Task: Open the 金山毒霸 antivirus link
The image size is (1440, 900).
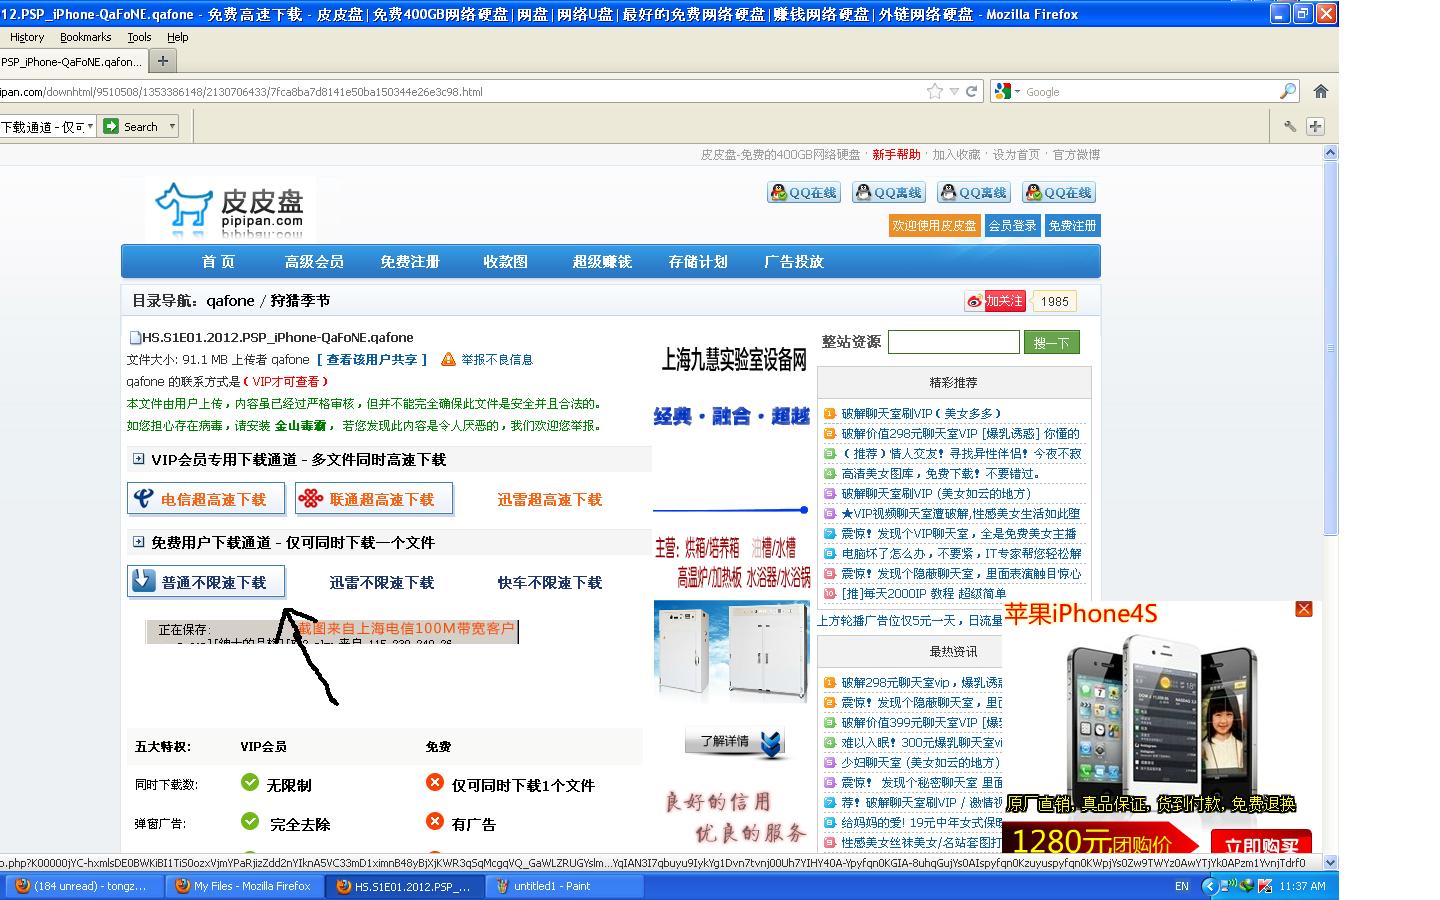Action: (x=301, y=426)
